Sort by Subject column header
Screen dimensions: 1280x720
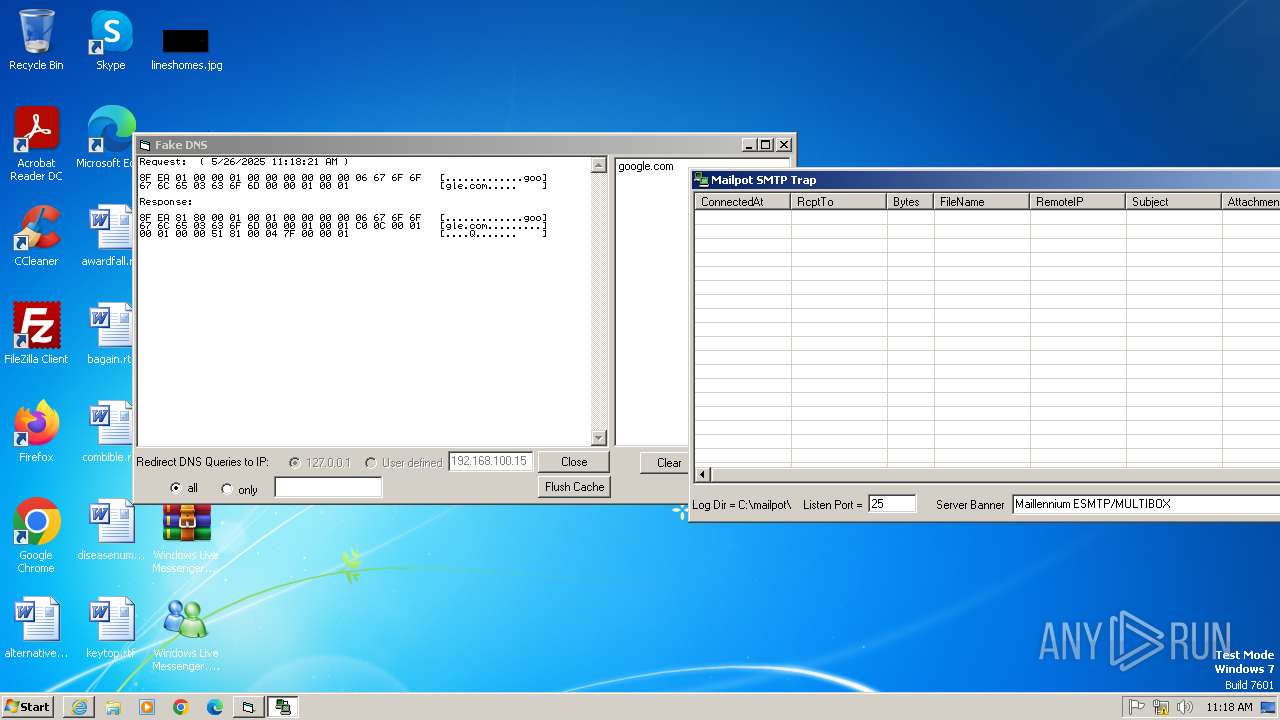coord(1174,201)
